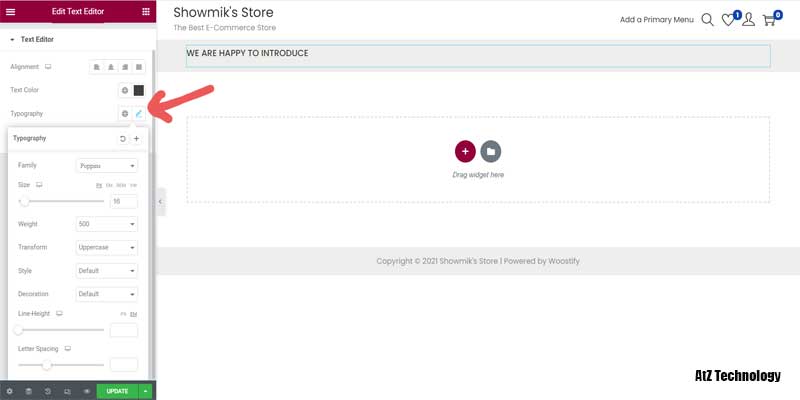Click the green UPDATE button

[x=117, y=391]
